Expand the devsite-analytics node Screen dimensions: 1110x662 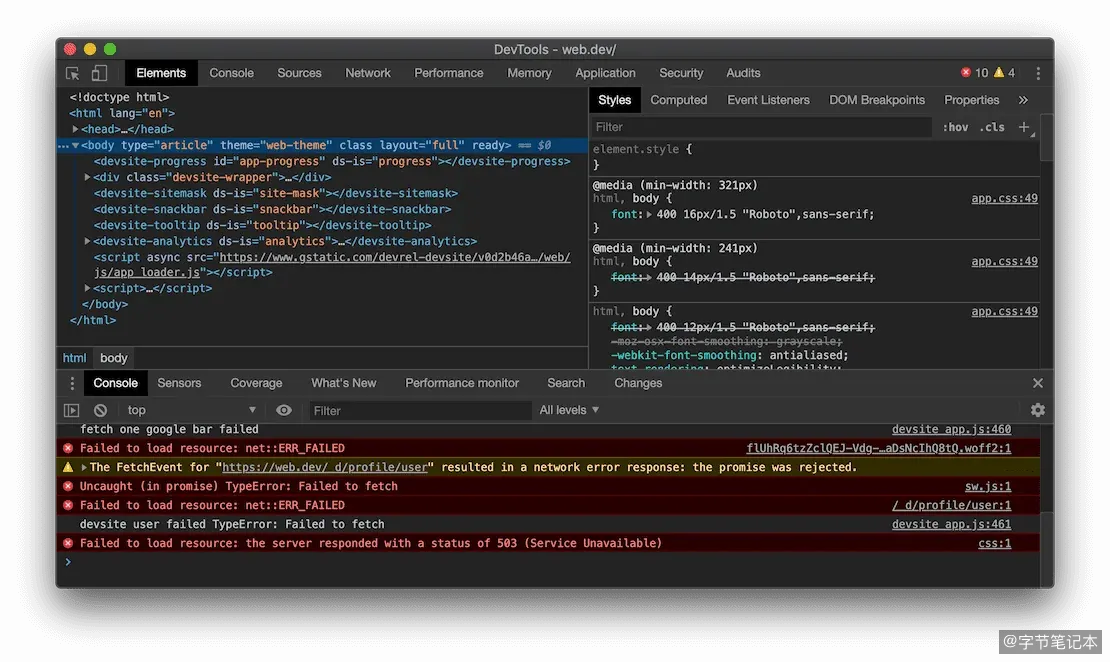tap(87, 241)
